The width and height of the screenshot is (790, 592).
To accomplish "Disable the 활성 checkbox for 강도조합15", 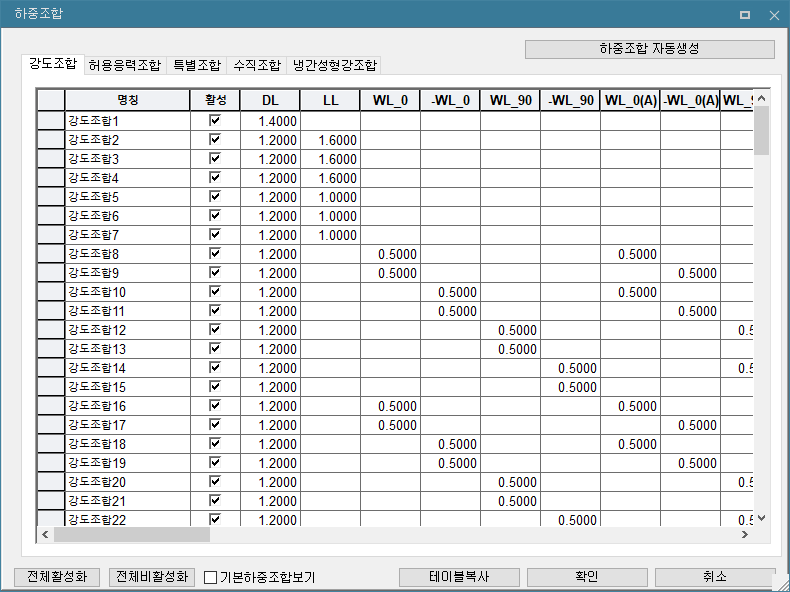I will coord(215,387).
